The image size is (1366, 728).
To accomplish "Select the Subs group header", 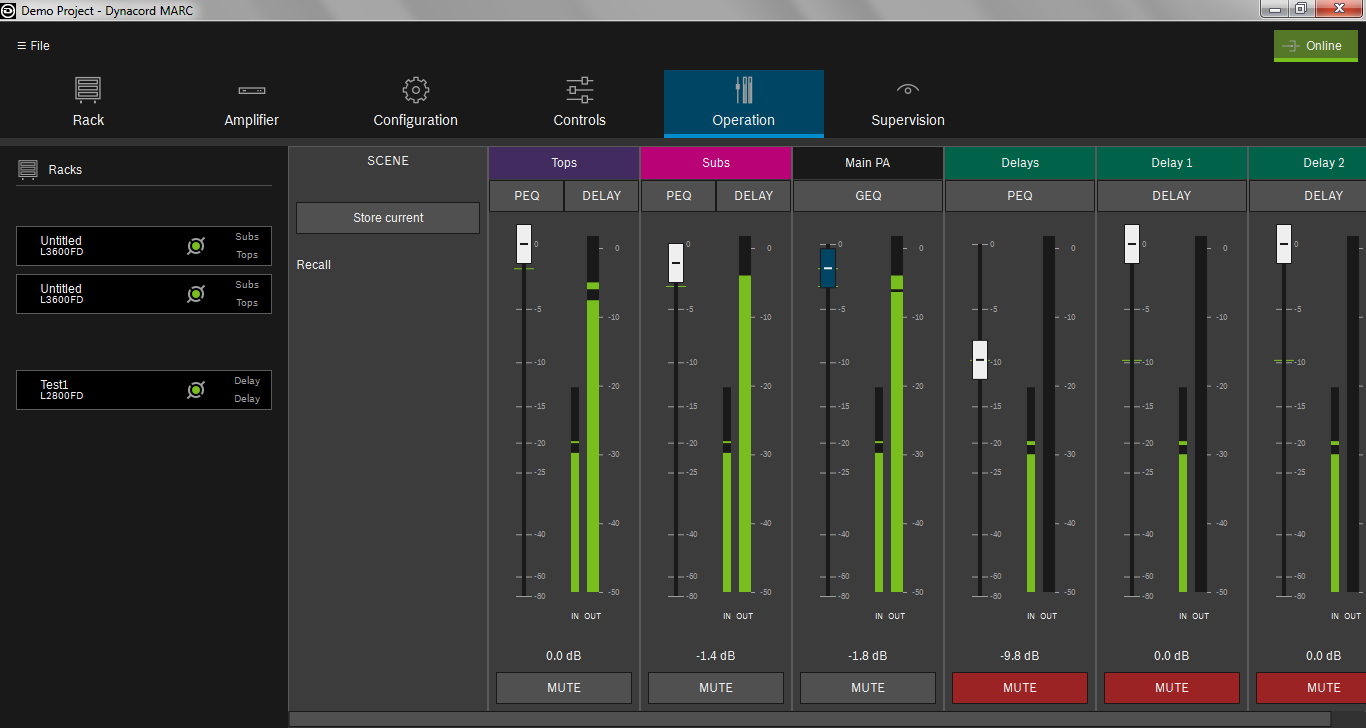I will click(716, 163).
